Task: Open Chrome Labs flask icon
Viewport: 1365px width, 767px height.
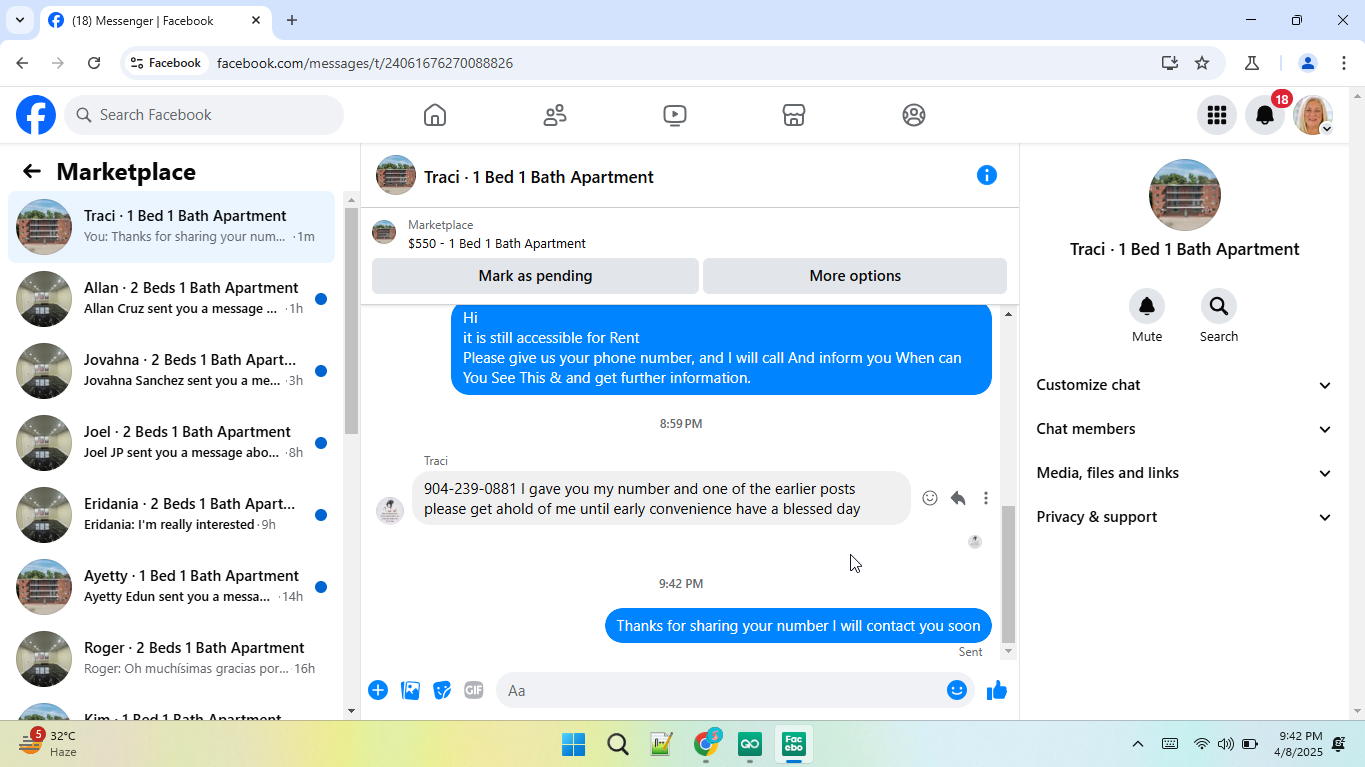Action: coord(1252,63)
